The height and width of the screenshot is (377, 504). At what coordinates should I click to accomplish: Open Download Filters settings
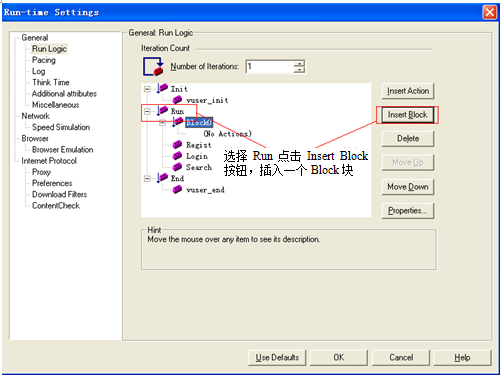click(x=59, y=194)
